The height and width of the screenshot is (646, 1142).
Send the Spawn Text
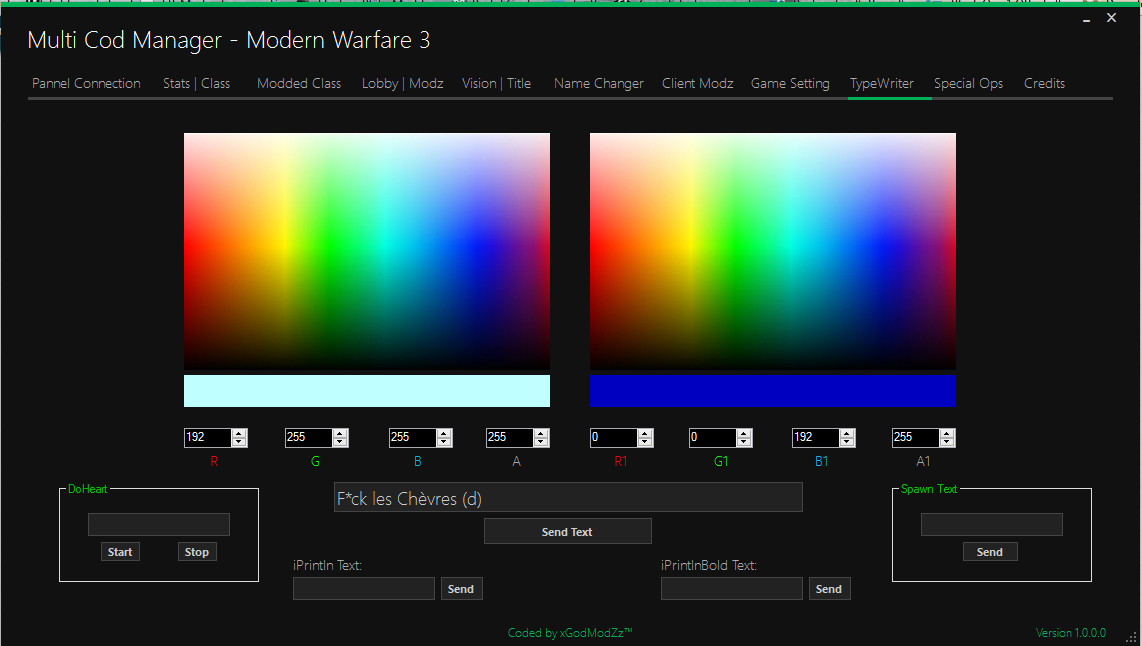(990, 552)
